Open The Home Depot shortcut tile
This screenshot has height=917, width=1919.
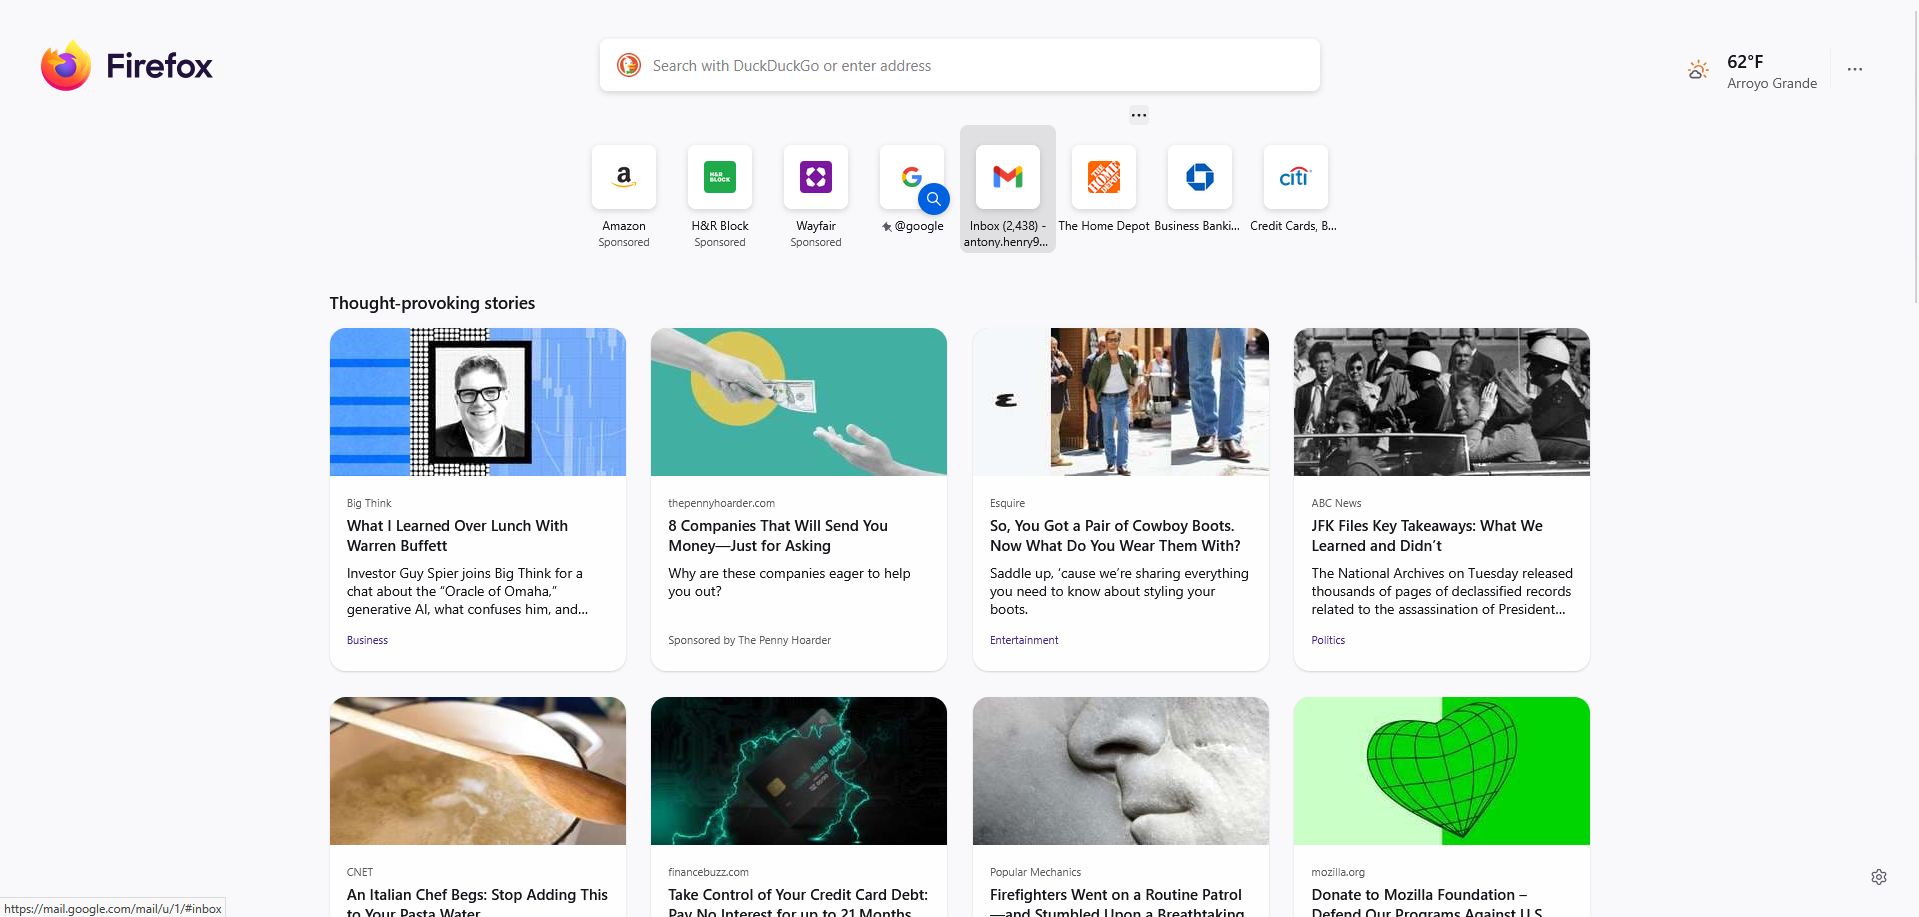(1104, 177)
